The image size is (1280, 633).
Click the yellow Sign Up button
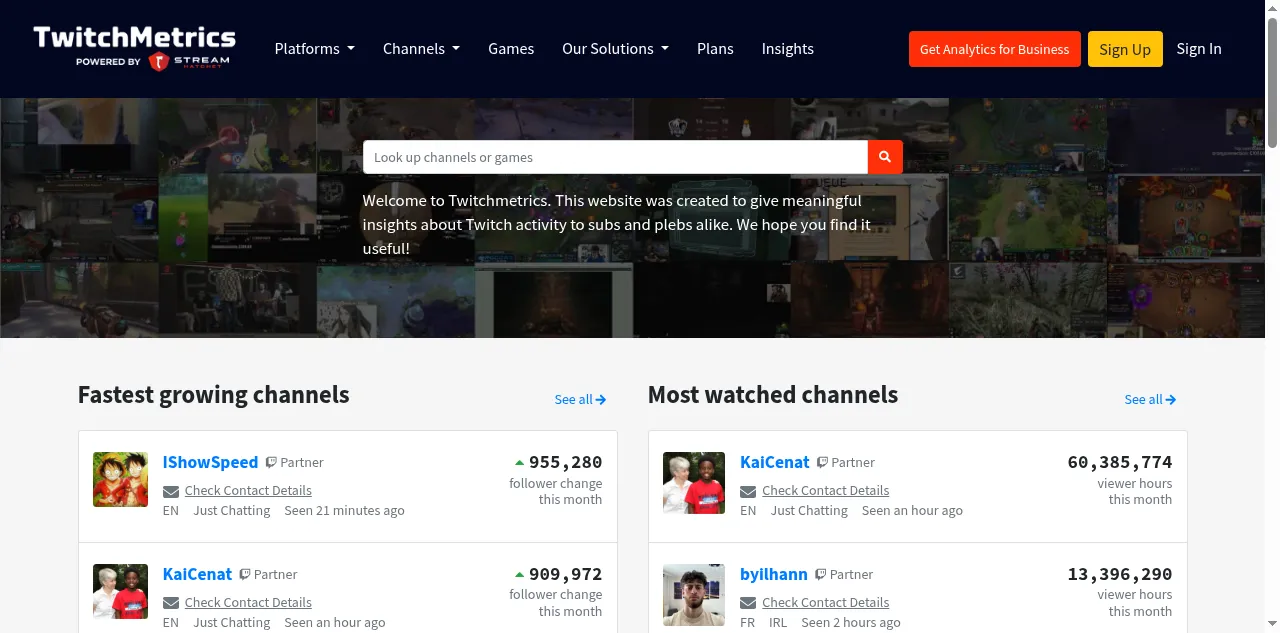[x=1125, y=49]
